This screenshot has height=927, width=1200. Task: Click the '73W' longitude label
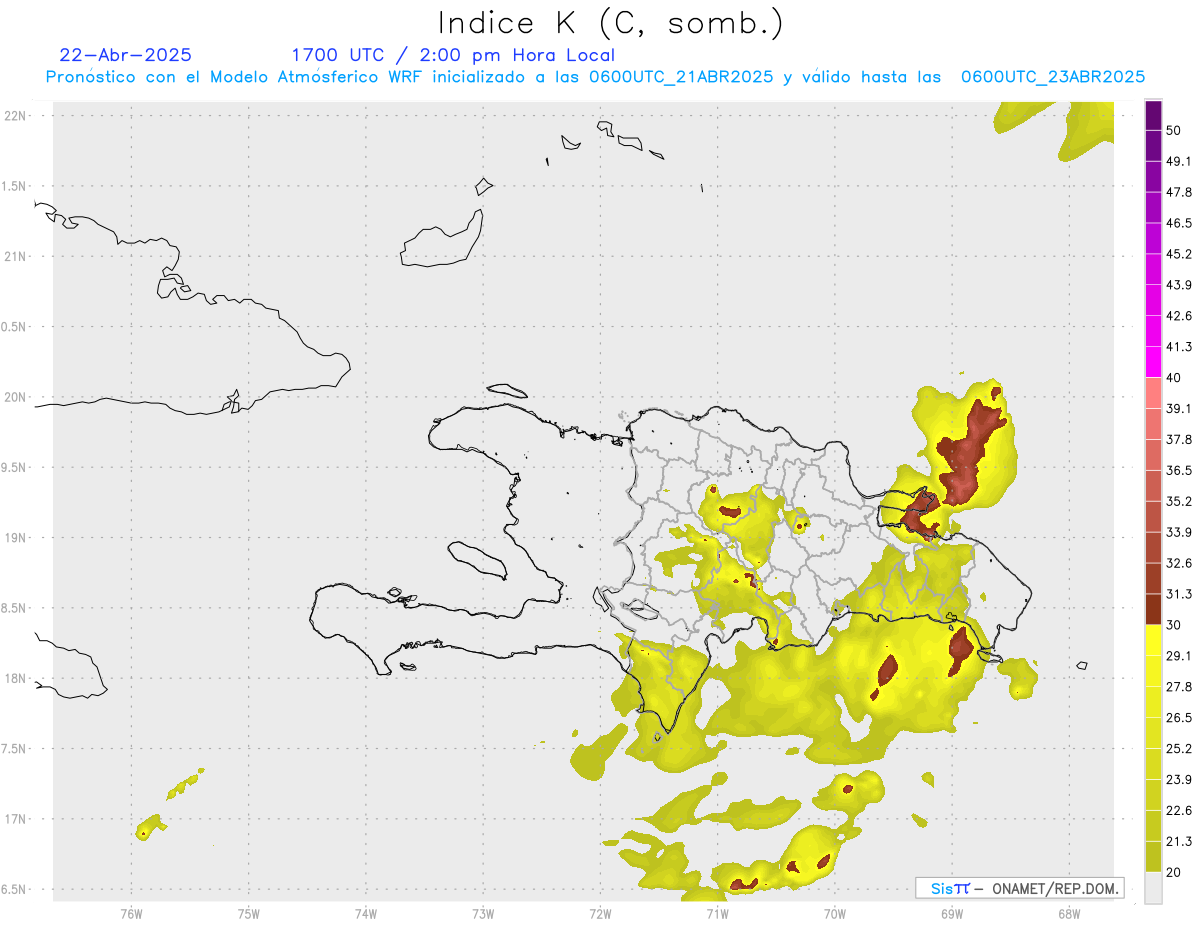(x=483, y=914)
